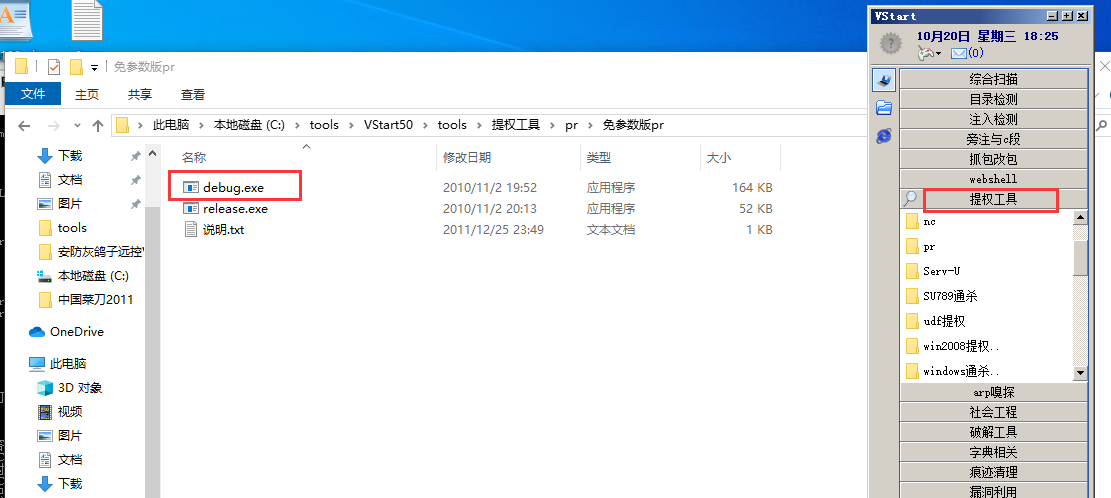Sort files by 修改日期 column header
The width and height of the screenshot is (1111, 498).
pyautogui.click(x=467, y=158)
